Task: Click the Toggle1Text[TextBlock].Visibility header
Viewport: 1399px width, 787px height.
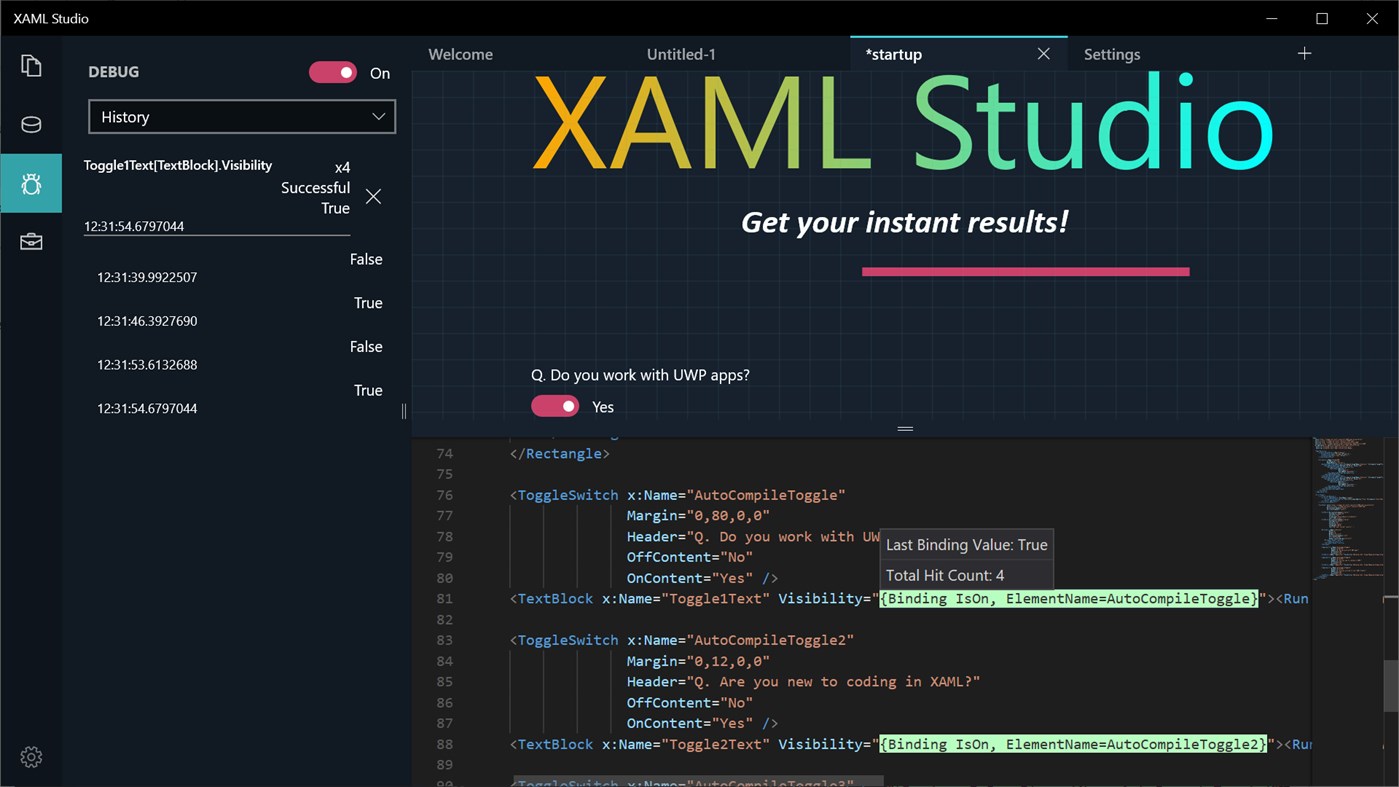Action: [x=178, y=165]
